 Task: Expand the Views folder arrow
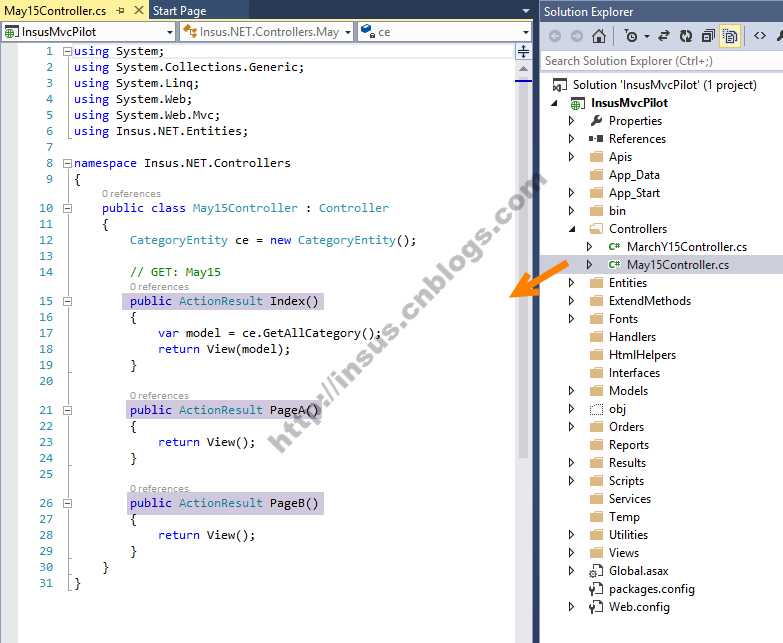tap(572, 553)
